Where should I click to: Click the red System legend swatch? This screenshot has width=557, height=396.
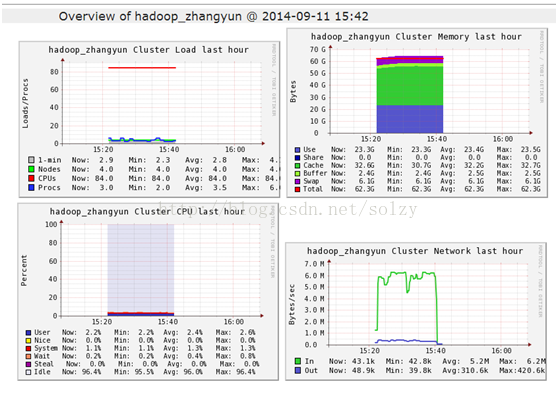[28, 348]
